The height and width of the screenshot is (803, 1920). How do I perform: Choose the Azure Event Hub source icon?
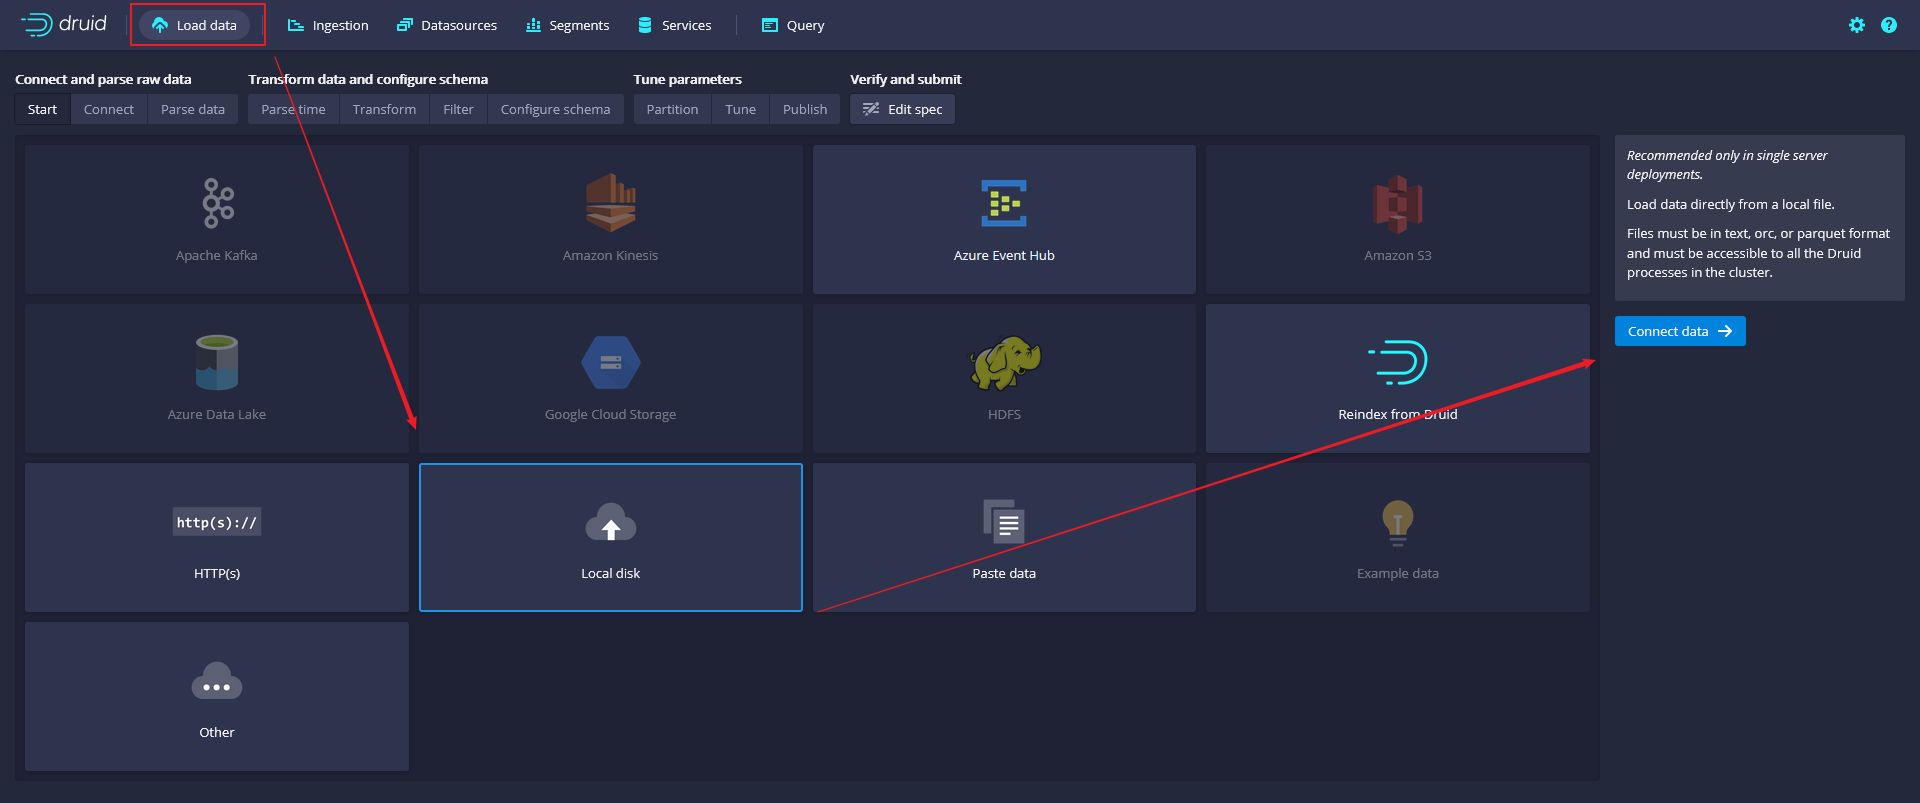pyautogui.click(x=1004, y=203)
